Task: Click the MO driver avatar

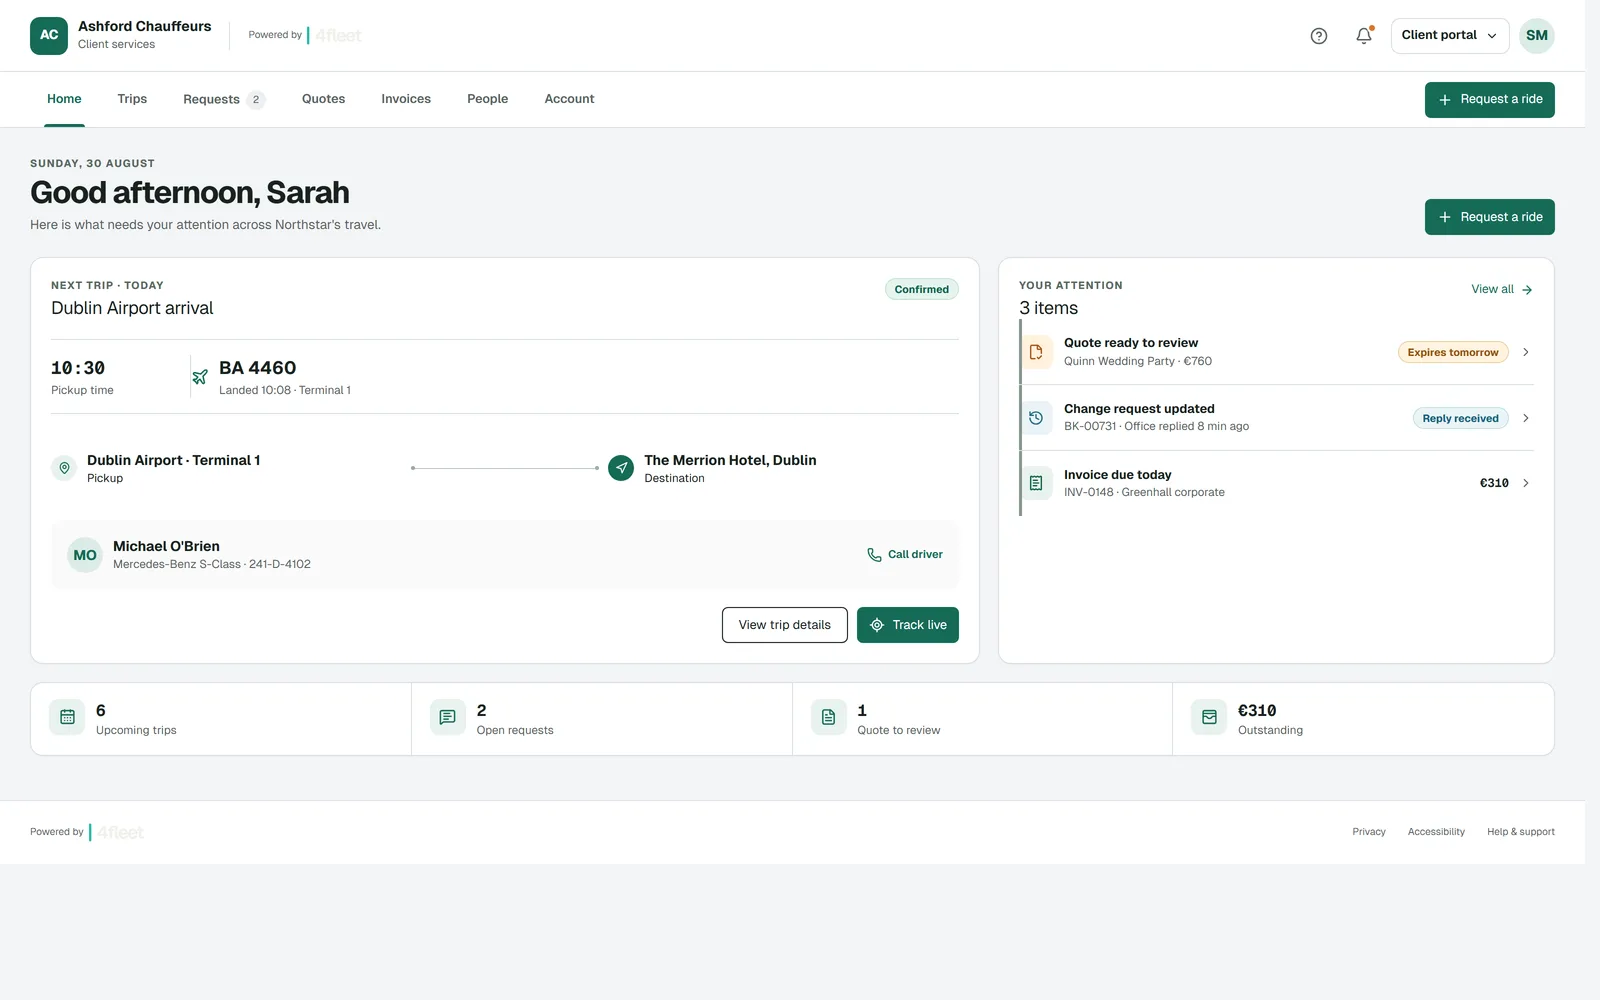Action: pyautogui.click(x=85, y=555)
